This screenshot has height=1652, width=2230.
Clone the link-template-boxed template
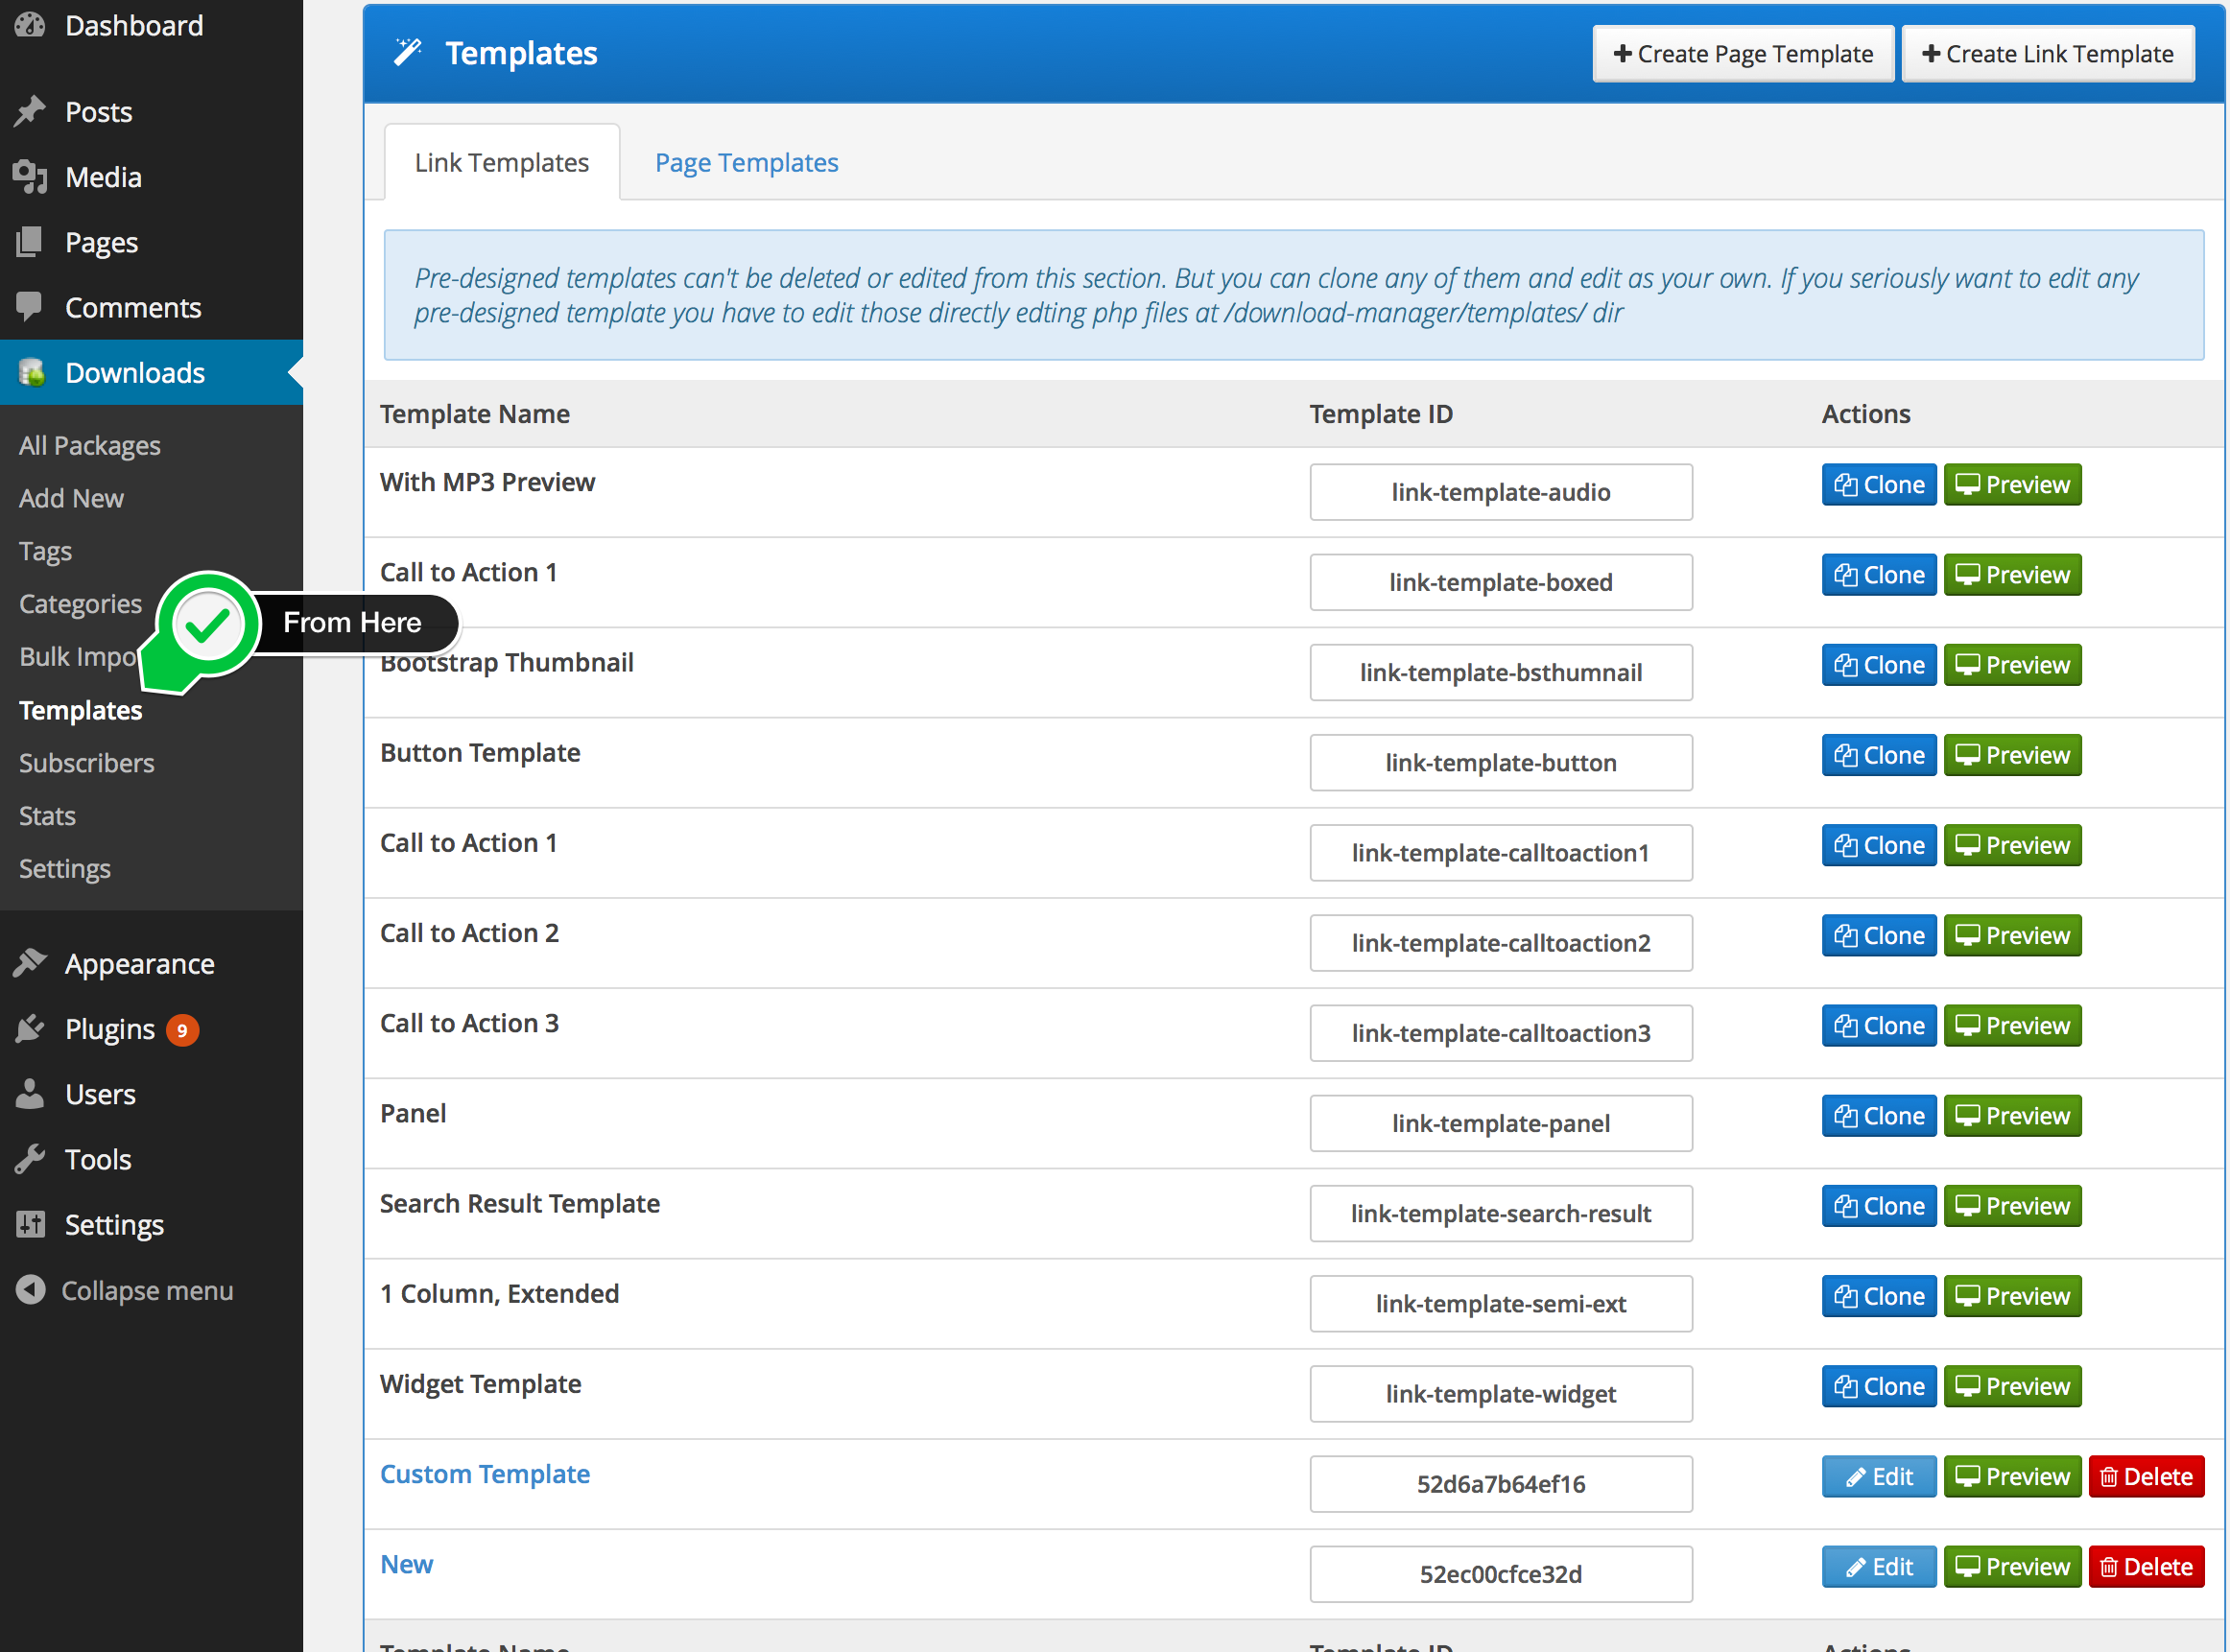click(1879, 575)
